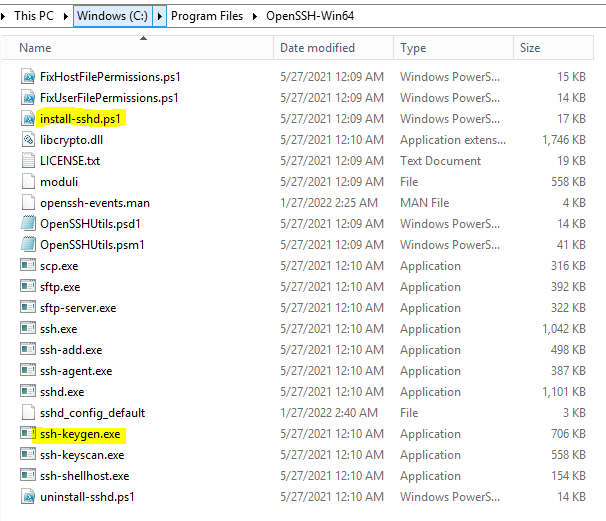Image resolution: width=606 pixels, height=521 pixels.
Task: Click the openssh-events.man file name
Action: (x=95, y=203)
